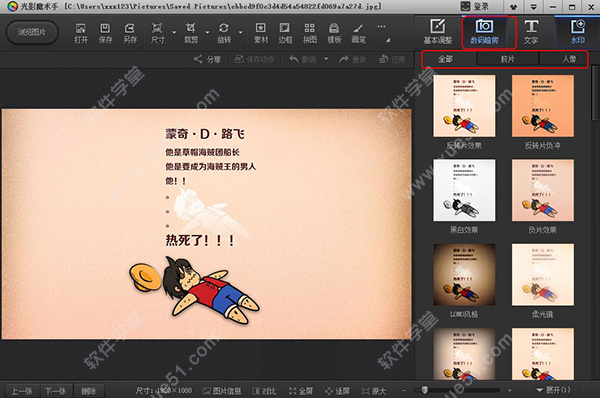The height and width of the screenshot is (398, 600).
Task: Apply the LOMO风格 filter thumbnail
Action: [x=464, y=274]
